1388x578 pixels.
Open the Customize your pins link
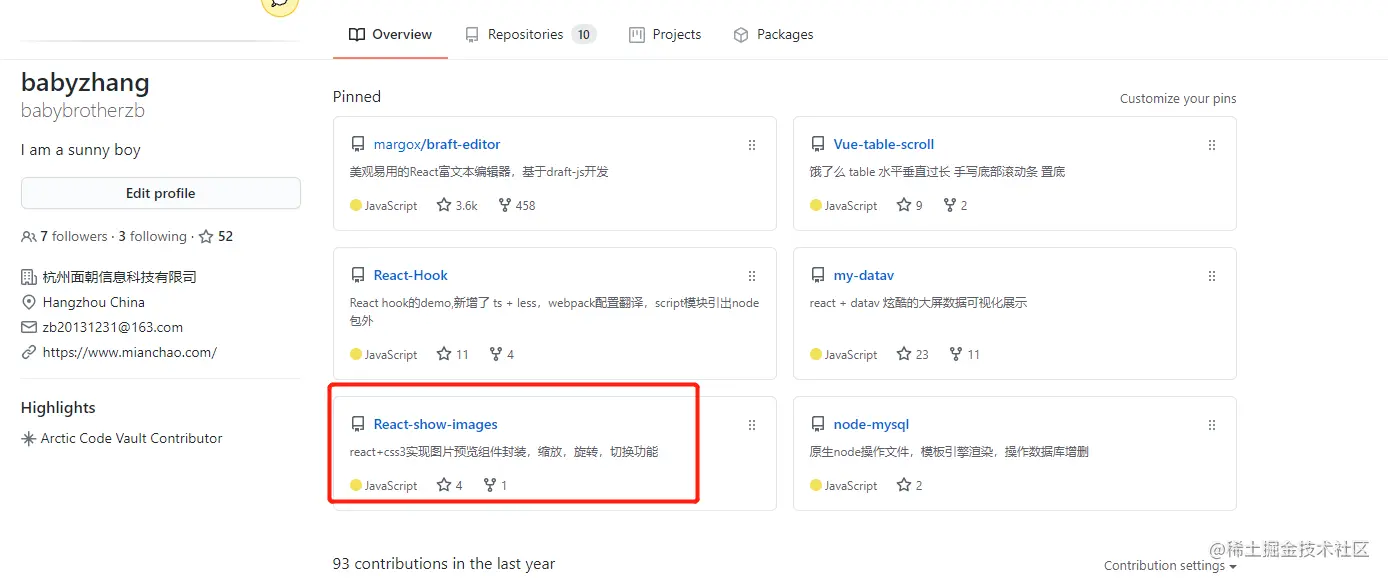(x=1178, y=98)
